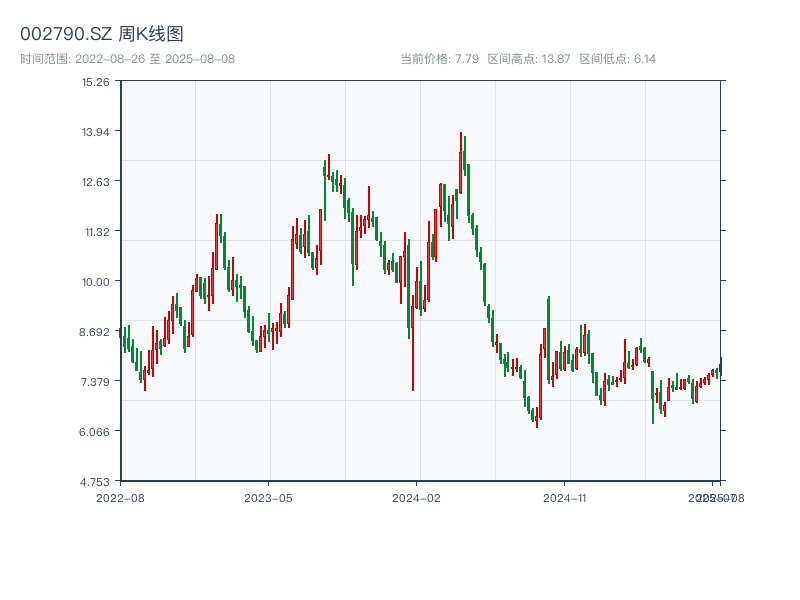Click the 15.26 y-axis price label
This screenshot has height=600, width=800.
(95, 82)
